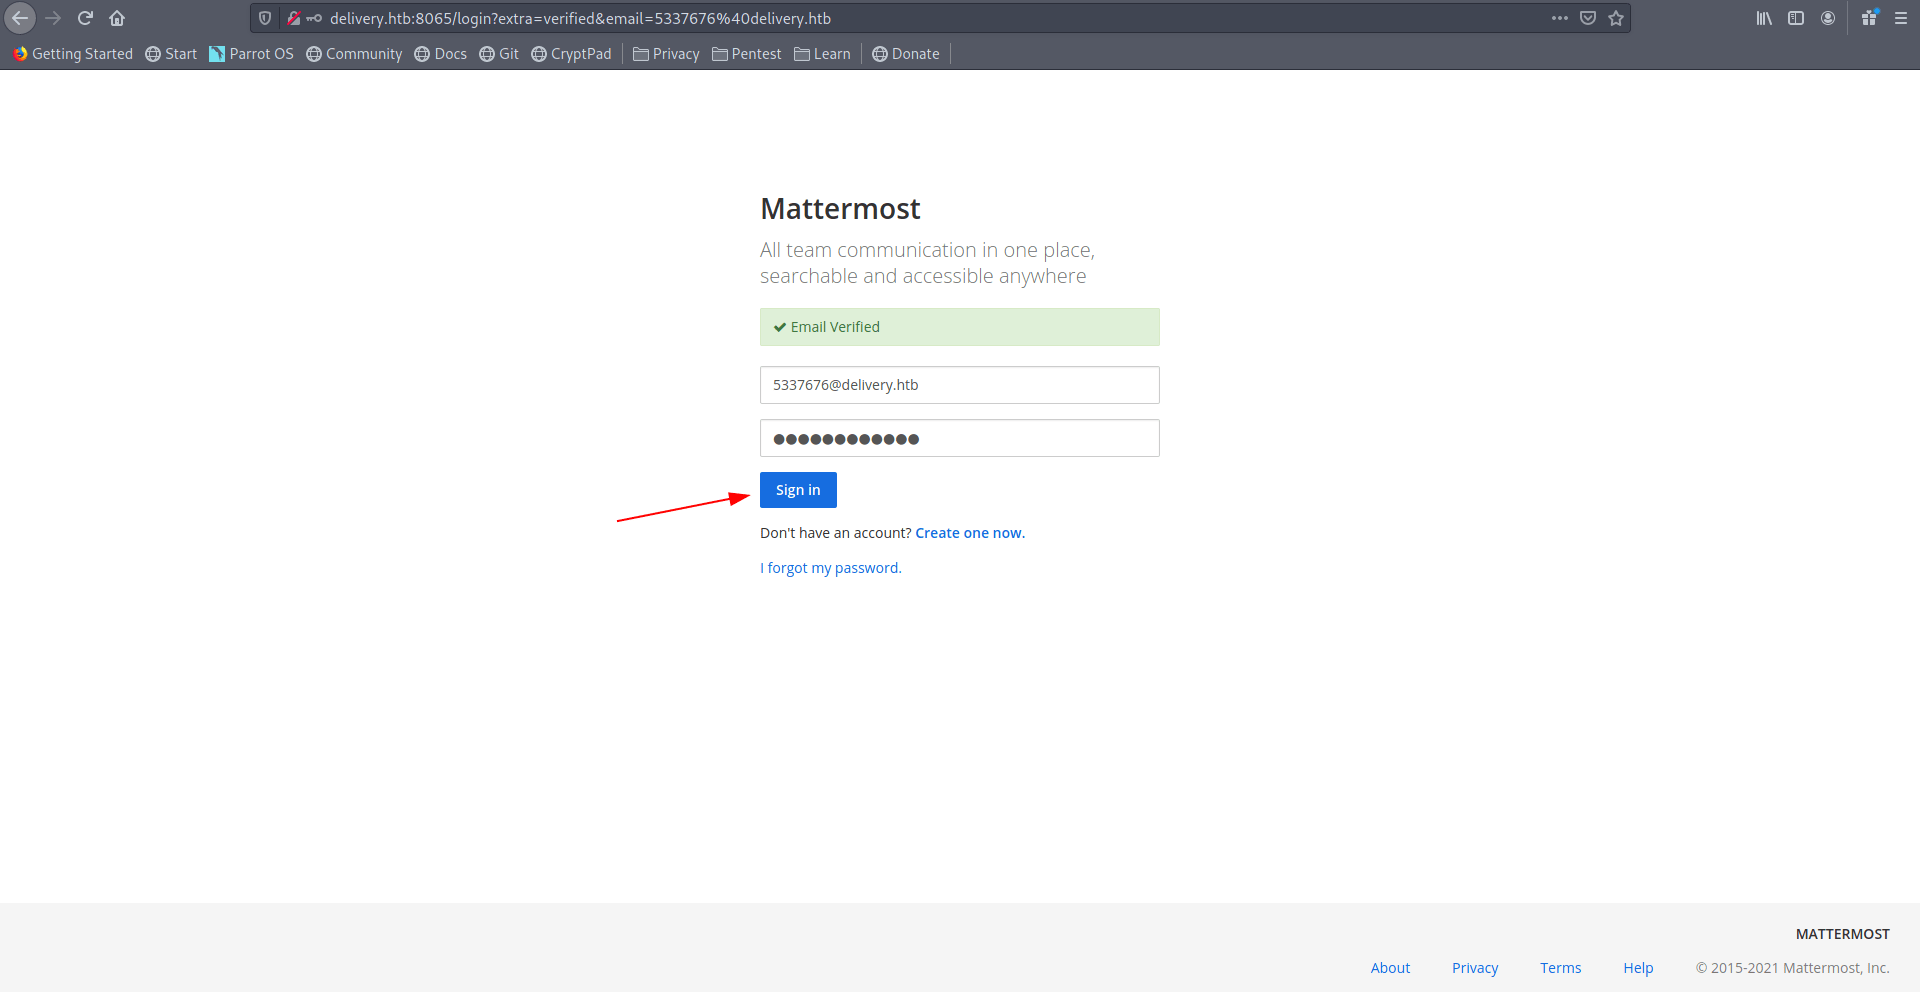Open the CryptPad bookmark
1920x992 pixels.
click(x=571, y=54)
